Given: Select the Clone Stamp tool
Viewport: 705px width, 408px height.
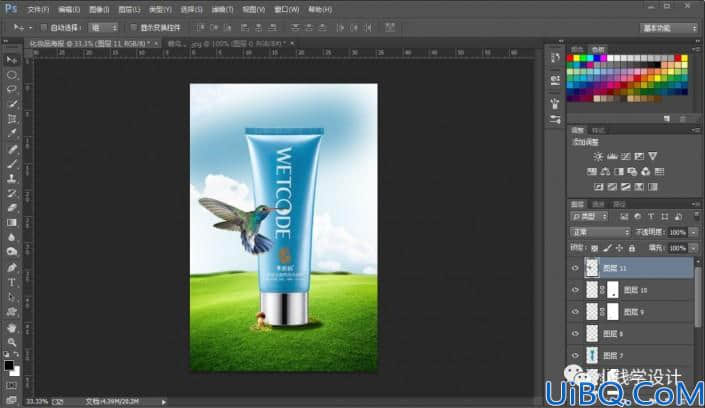Looking at the screenshot, I should coord(12,179).
